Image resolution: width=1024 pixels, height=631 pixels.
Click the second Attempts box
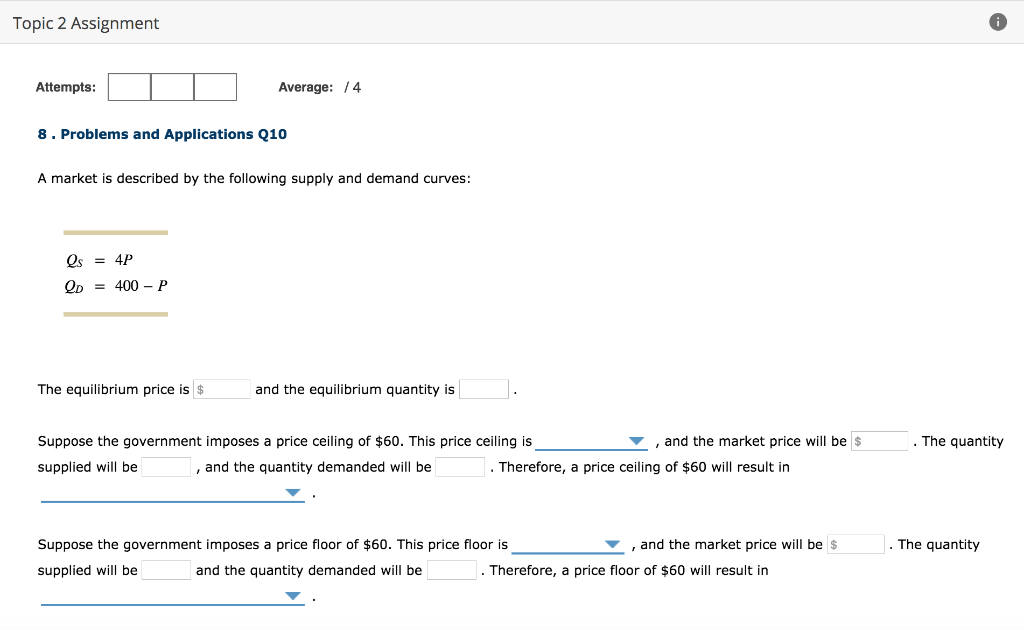(x=171, y=87)
